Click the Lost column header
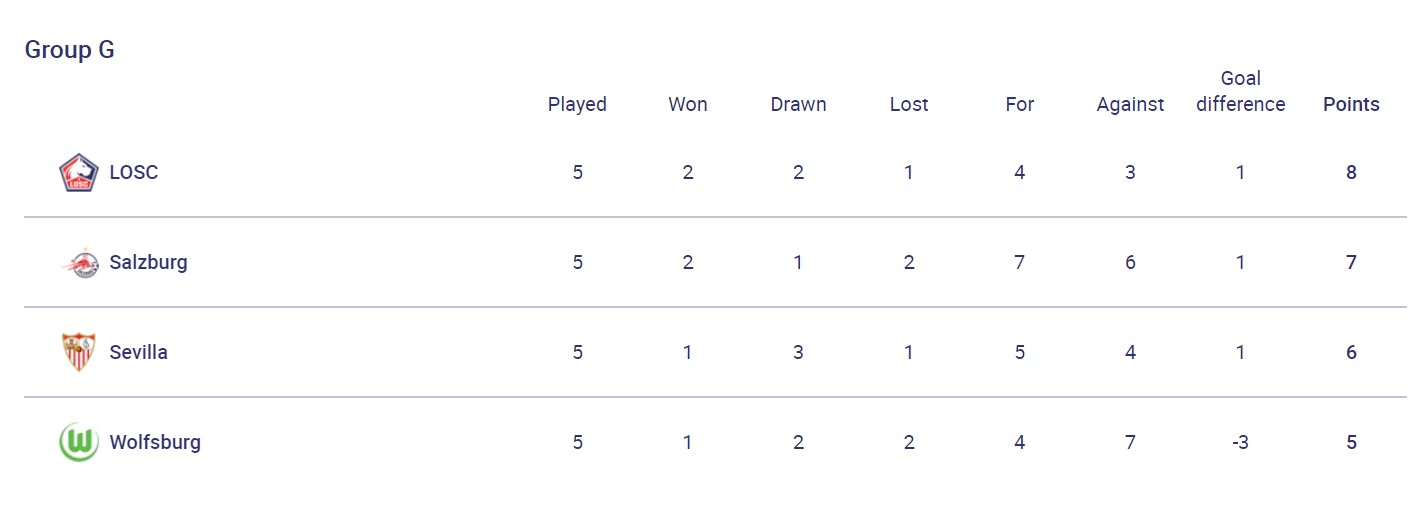The width and height of the screenshot is (1428, 506). 909,104
